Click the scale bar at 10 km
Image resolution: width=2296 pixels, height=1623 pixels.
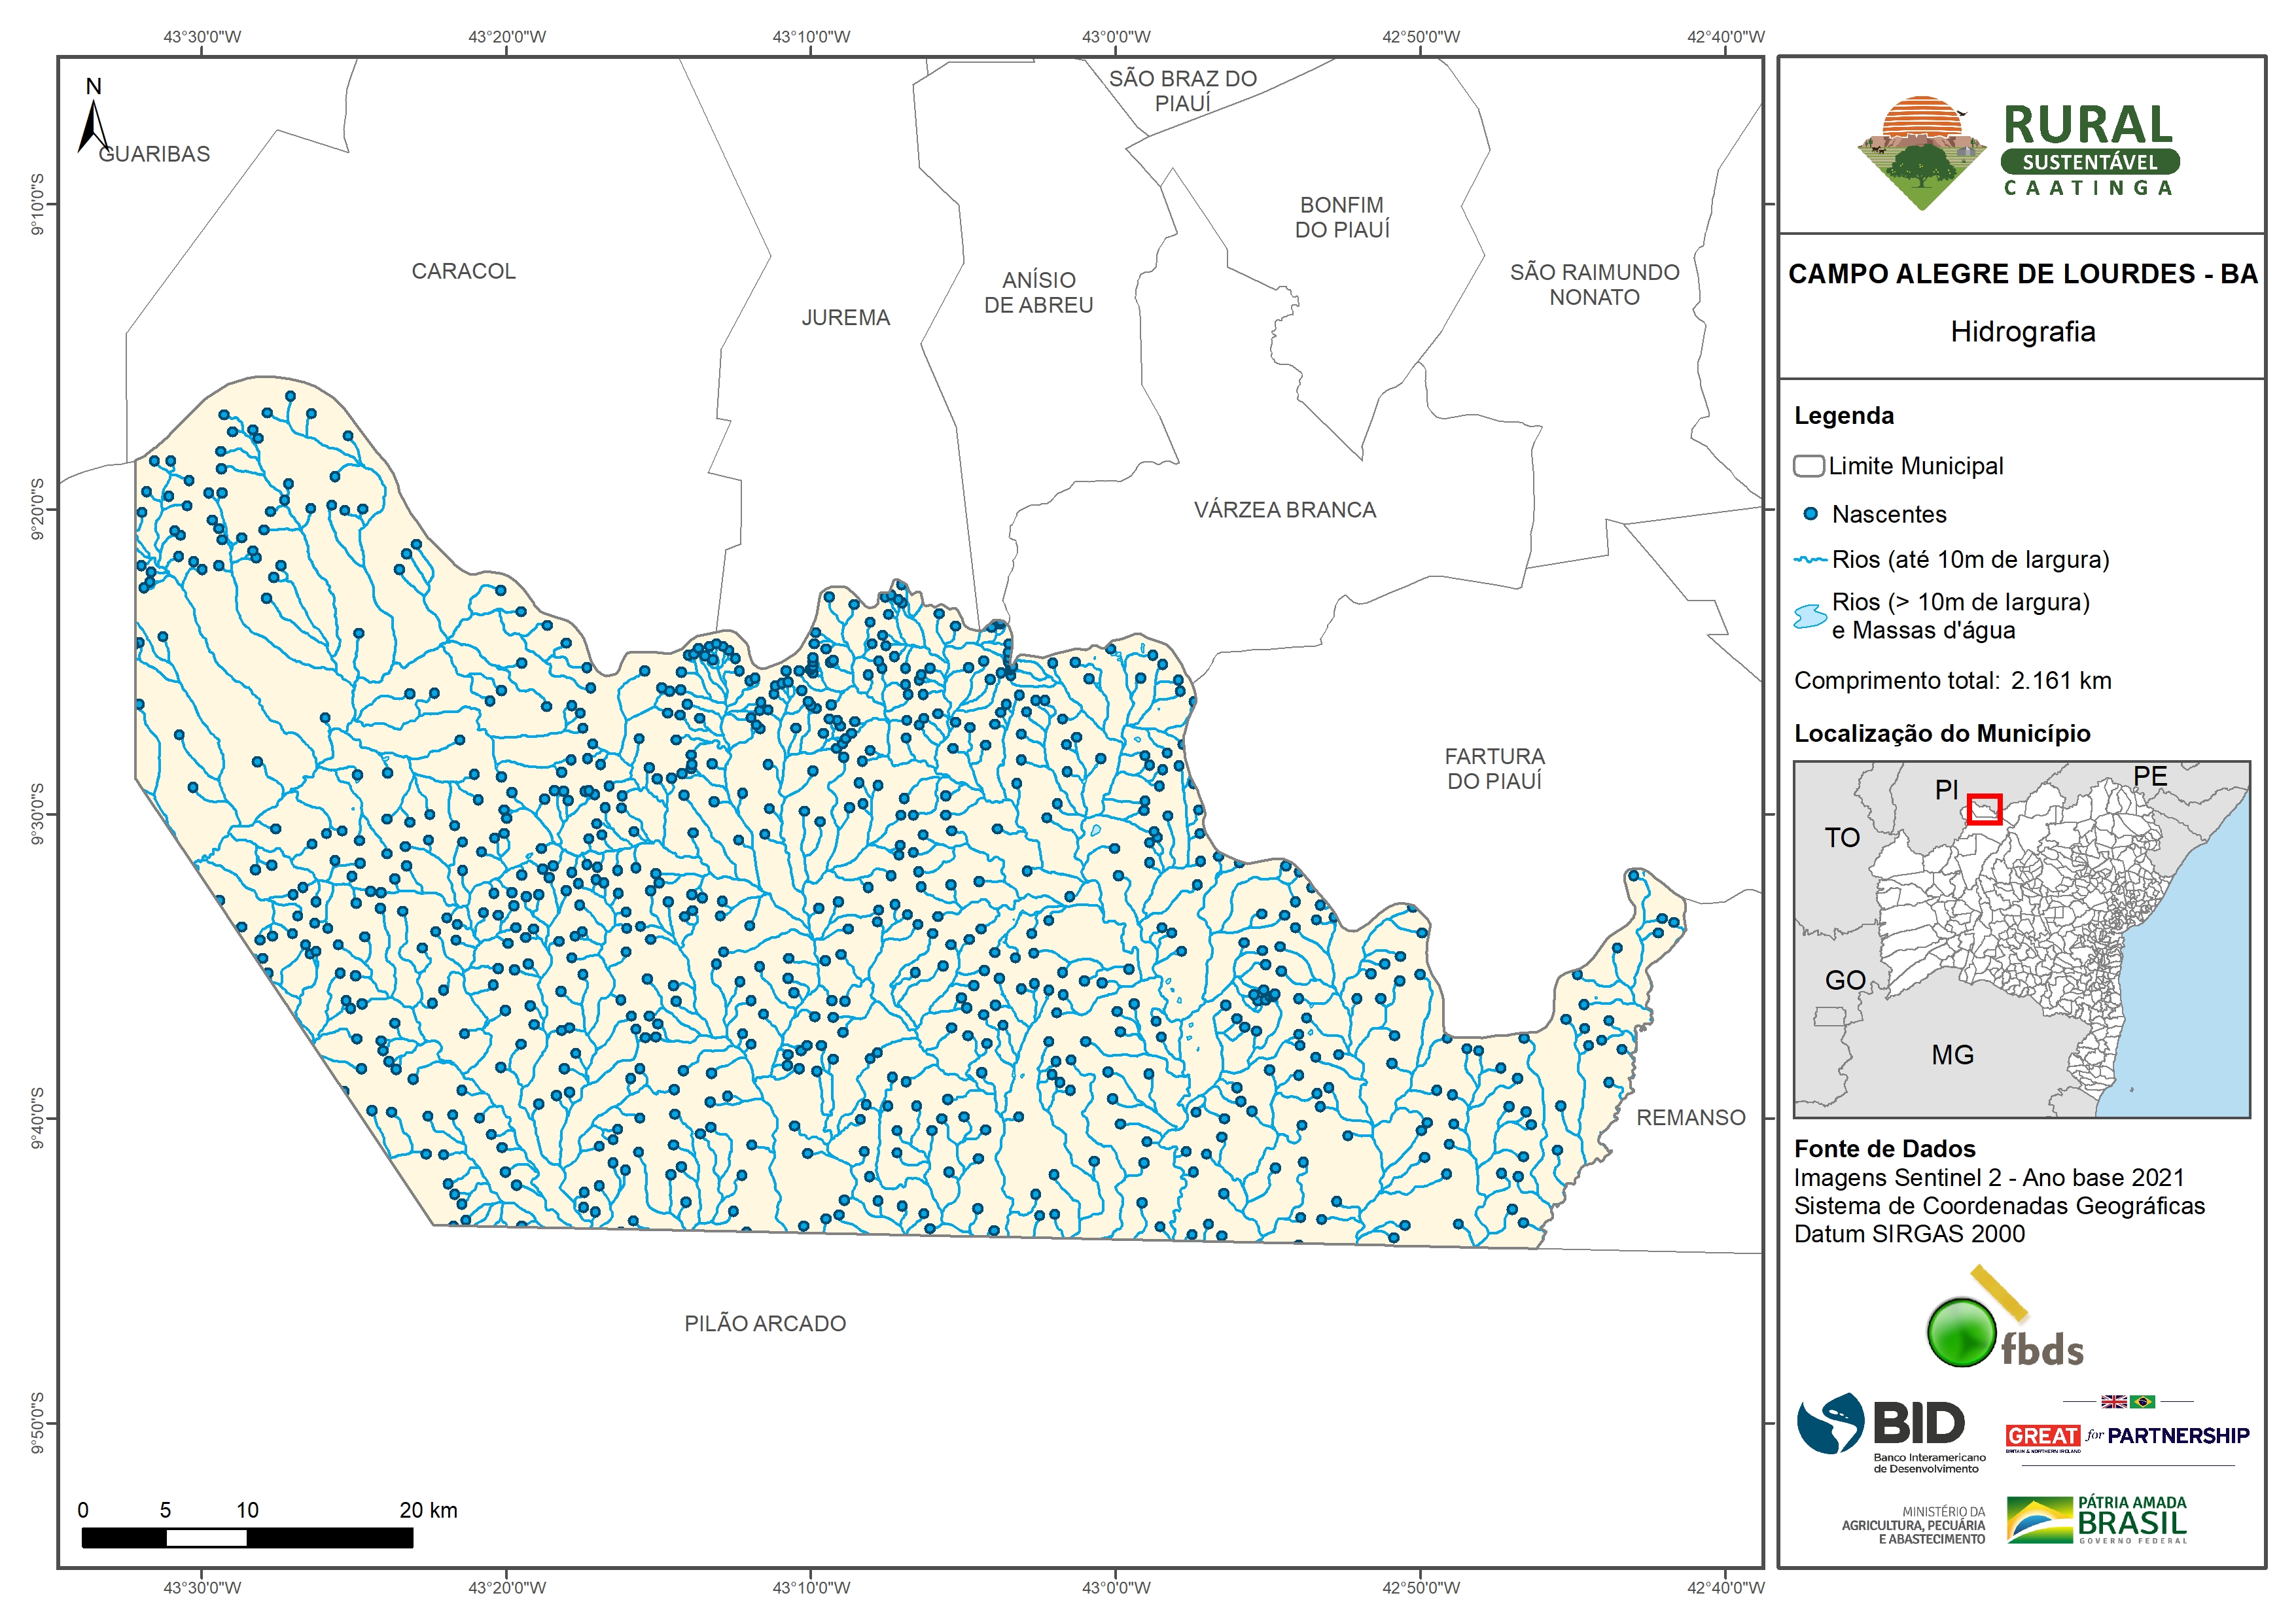247,1538
